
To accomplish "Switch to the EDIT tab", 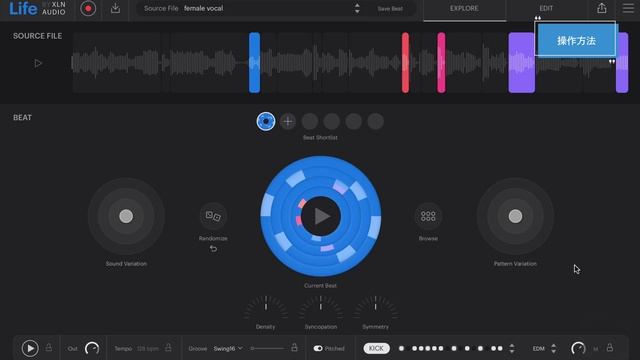I will click(546, 8).
